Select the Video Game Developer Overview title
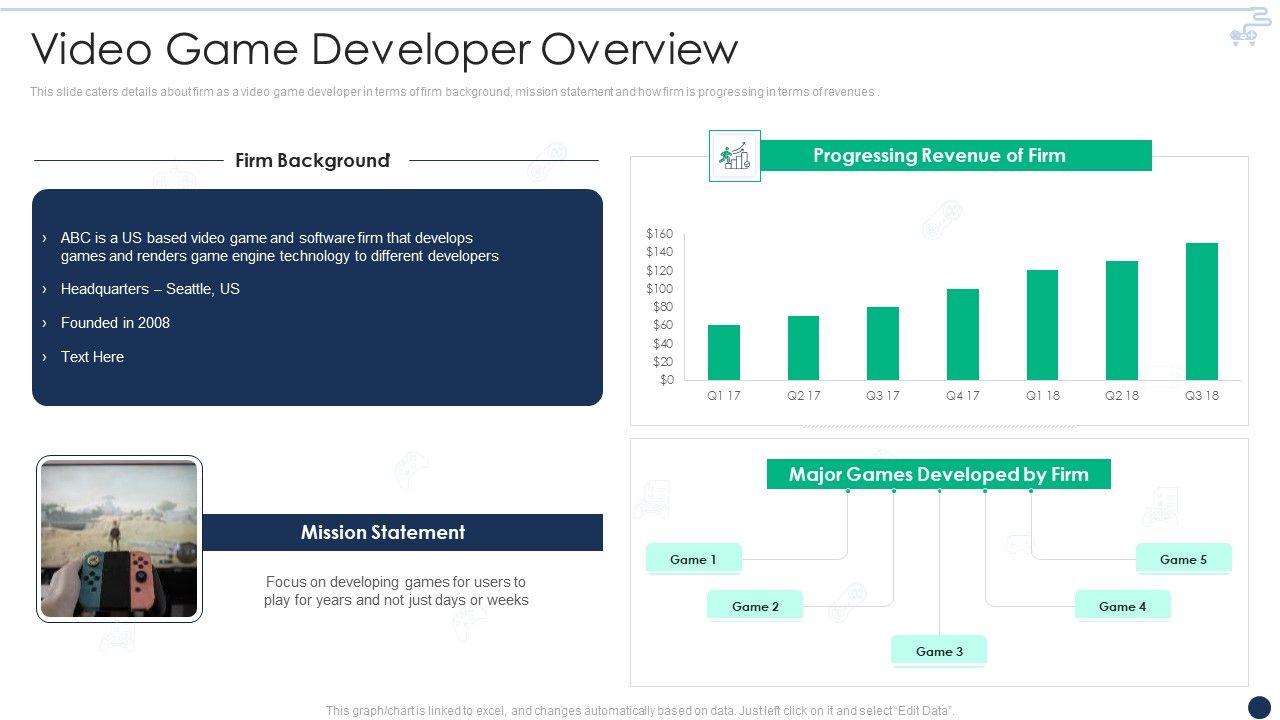The width and height of the screenshot is (1280, 720). pyautogui.click(x=385, y=48)
